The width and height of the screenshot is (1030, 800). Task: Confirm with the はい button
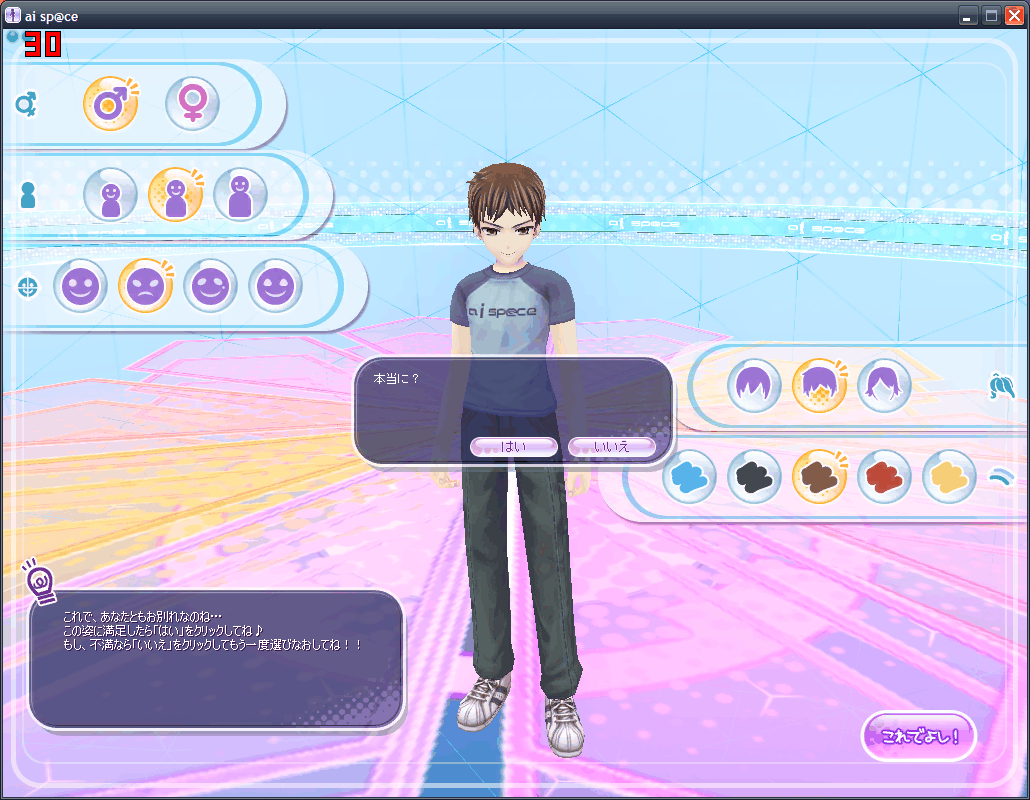(x=514, y=447)
